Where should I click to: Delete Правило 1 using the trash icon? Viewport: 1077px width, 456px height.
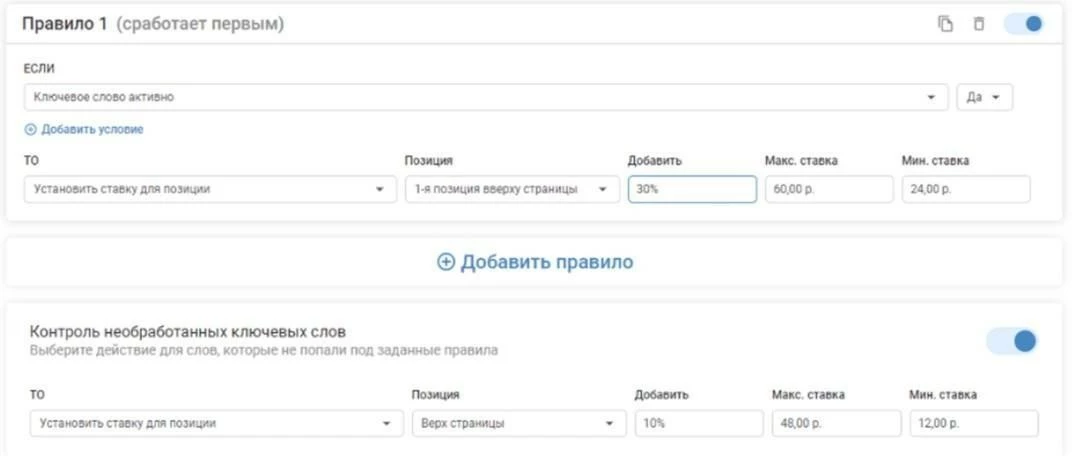pos(979,24)
